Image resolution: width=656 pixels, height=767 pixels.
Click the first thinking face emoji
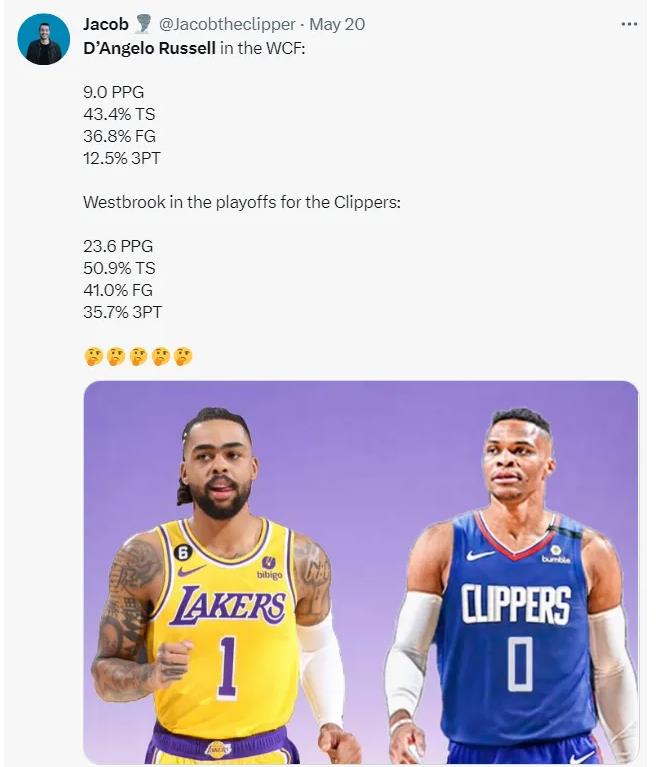93,356
